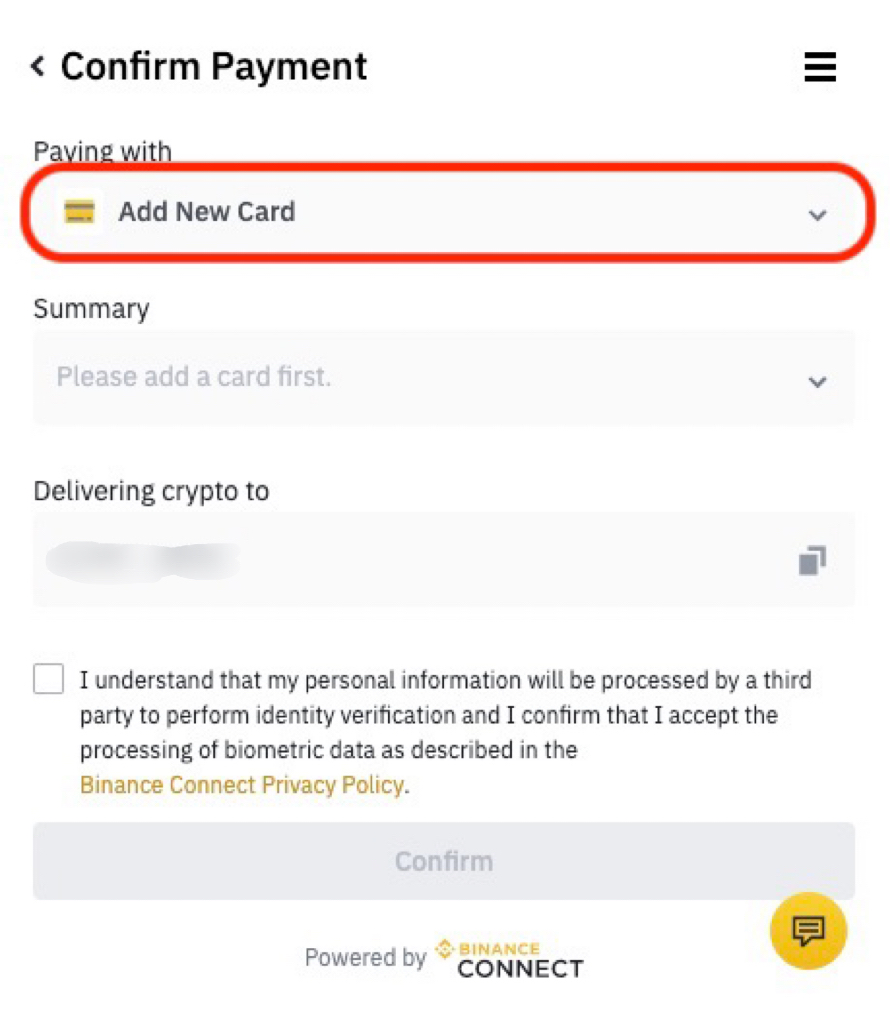Click the "Paying with" label
The height and width of the screenshot is (1024, 890).
102,152
